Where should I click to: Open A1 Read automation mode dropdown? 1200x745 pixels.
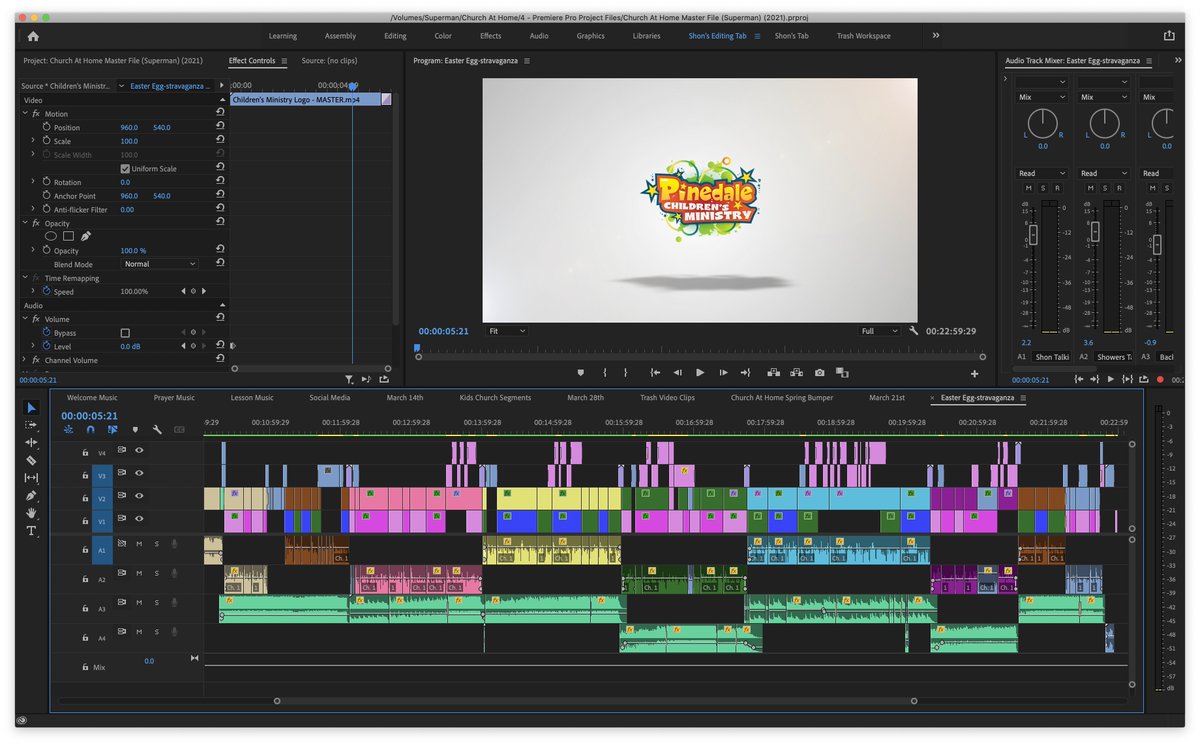point(1042,173)
